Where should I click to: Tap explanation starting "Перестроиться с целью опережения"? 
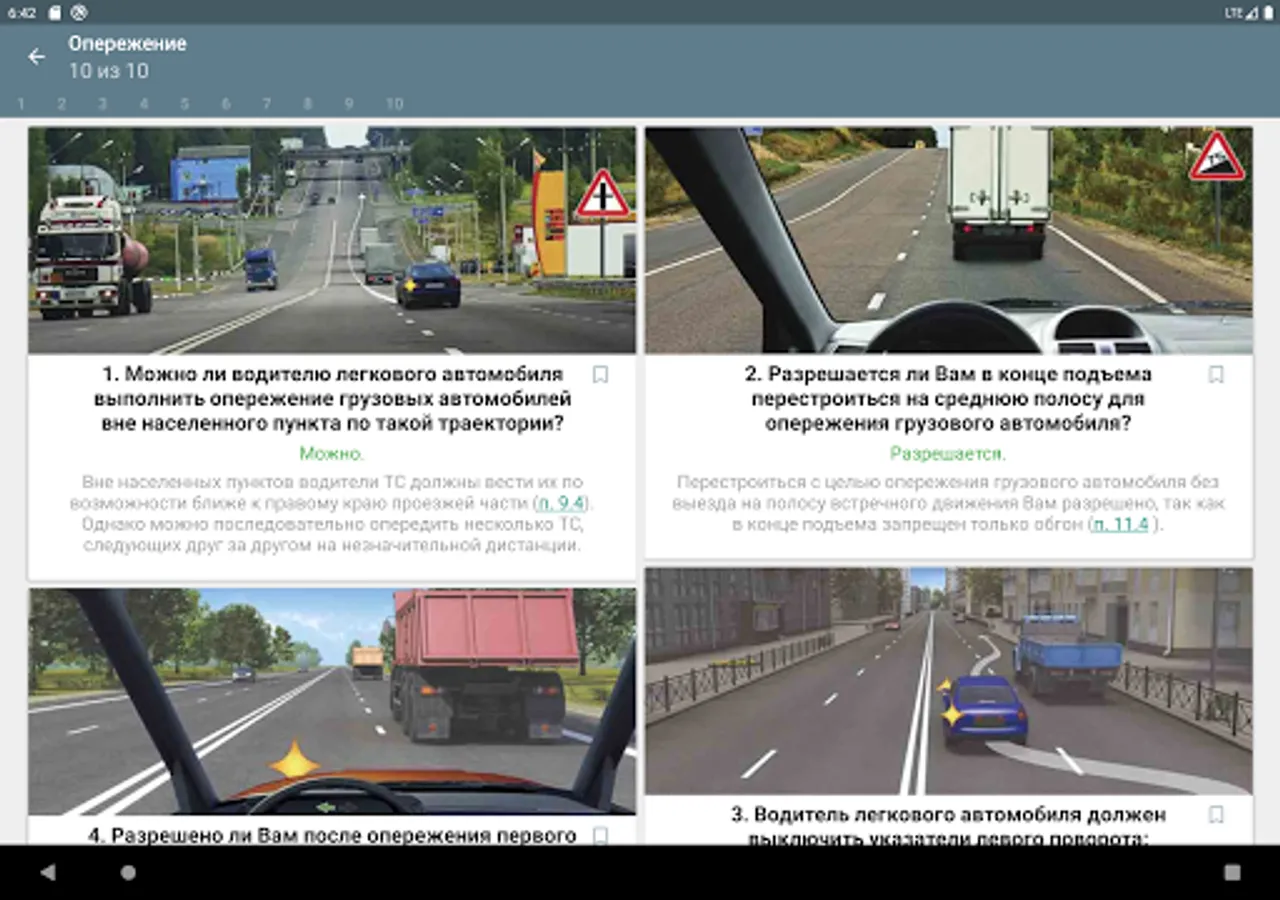coord(948,503)
